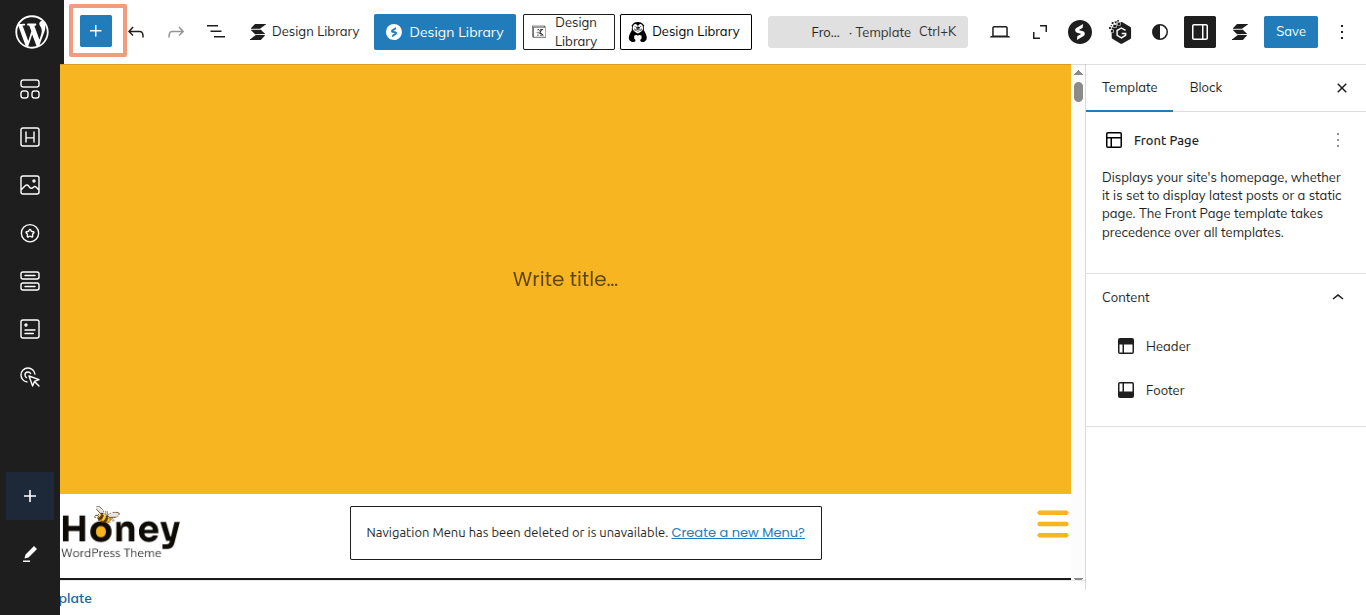Toggle the block inserter plus button

[96, 32]
